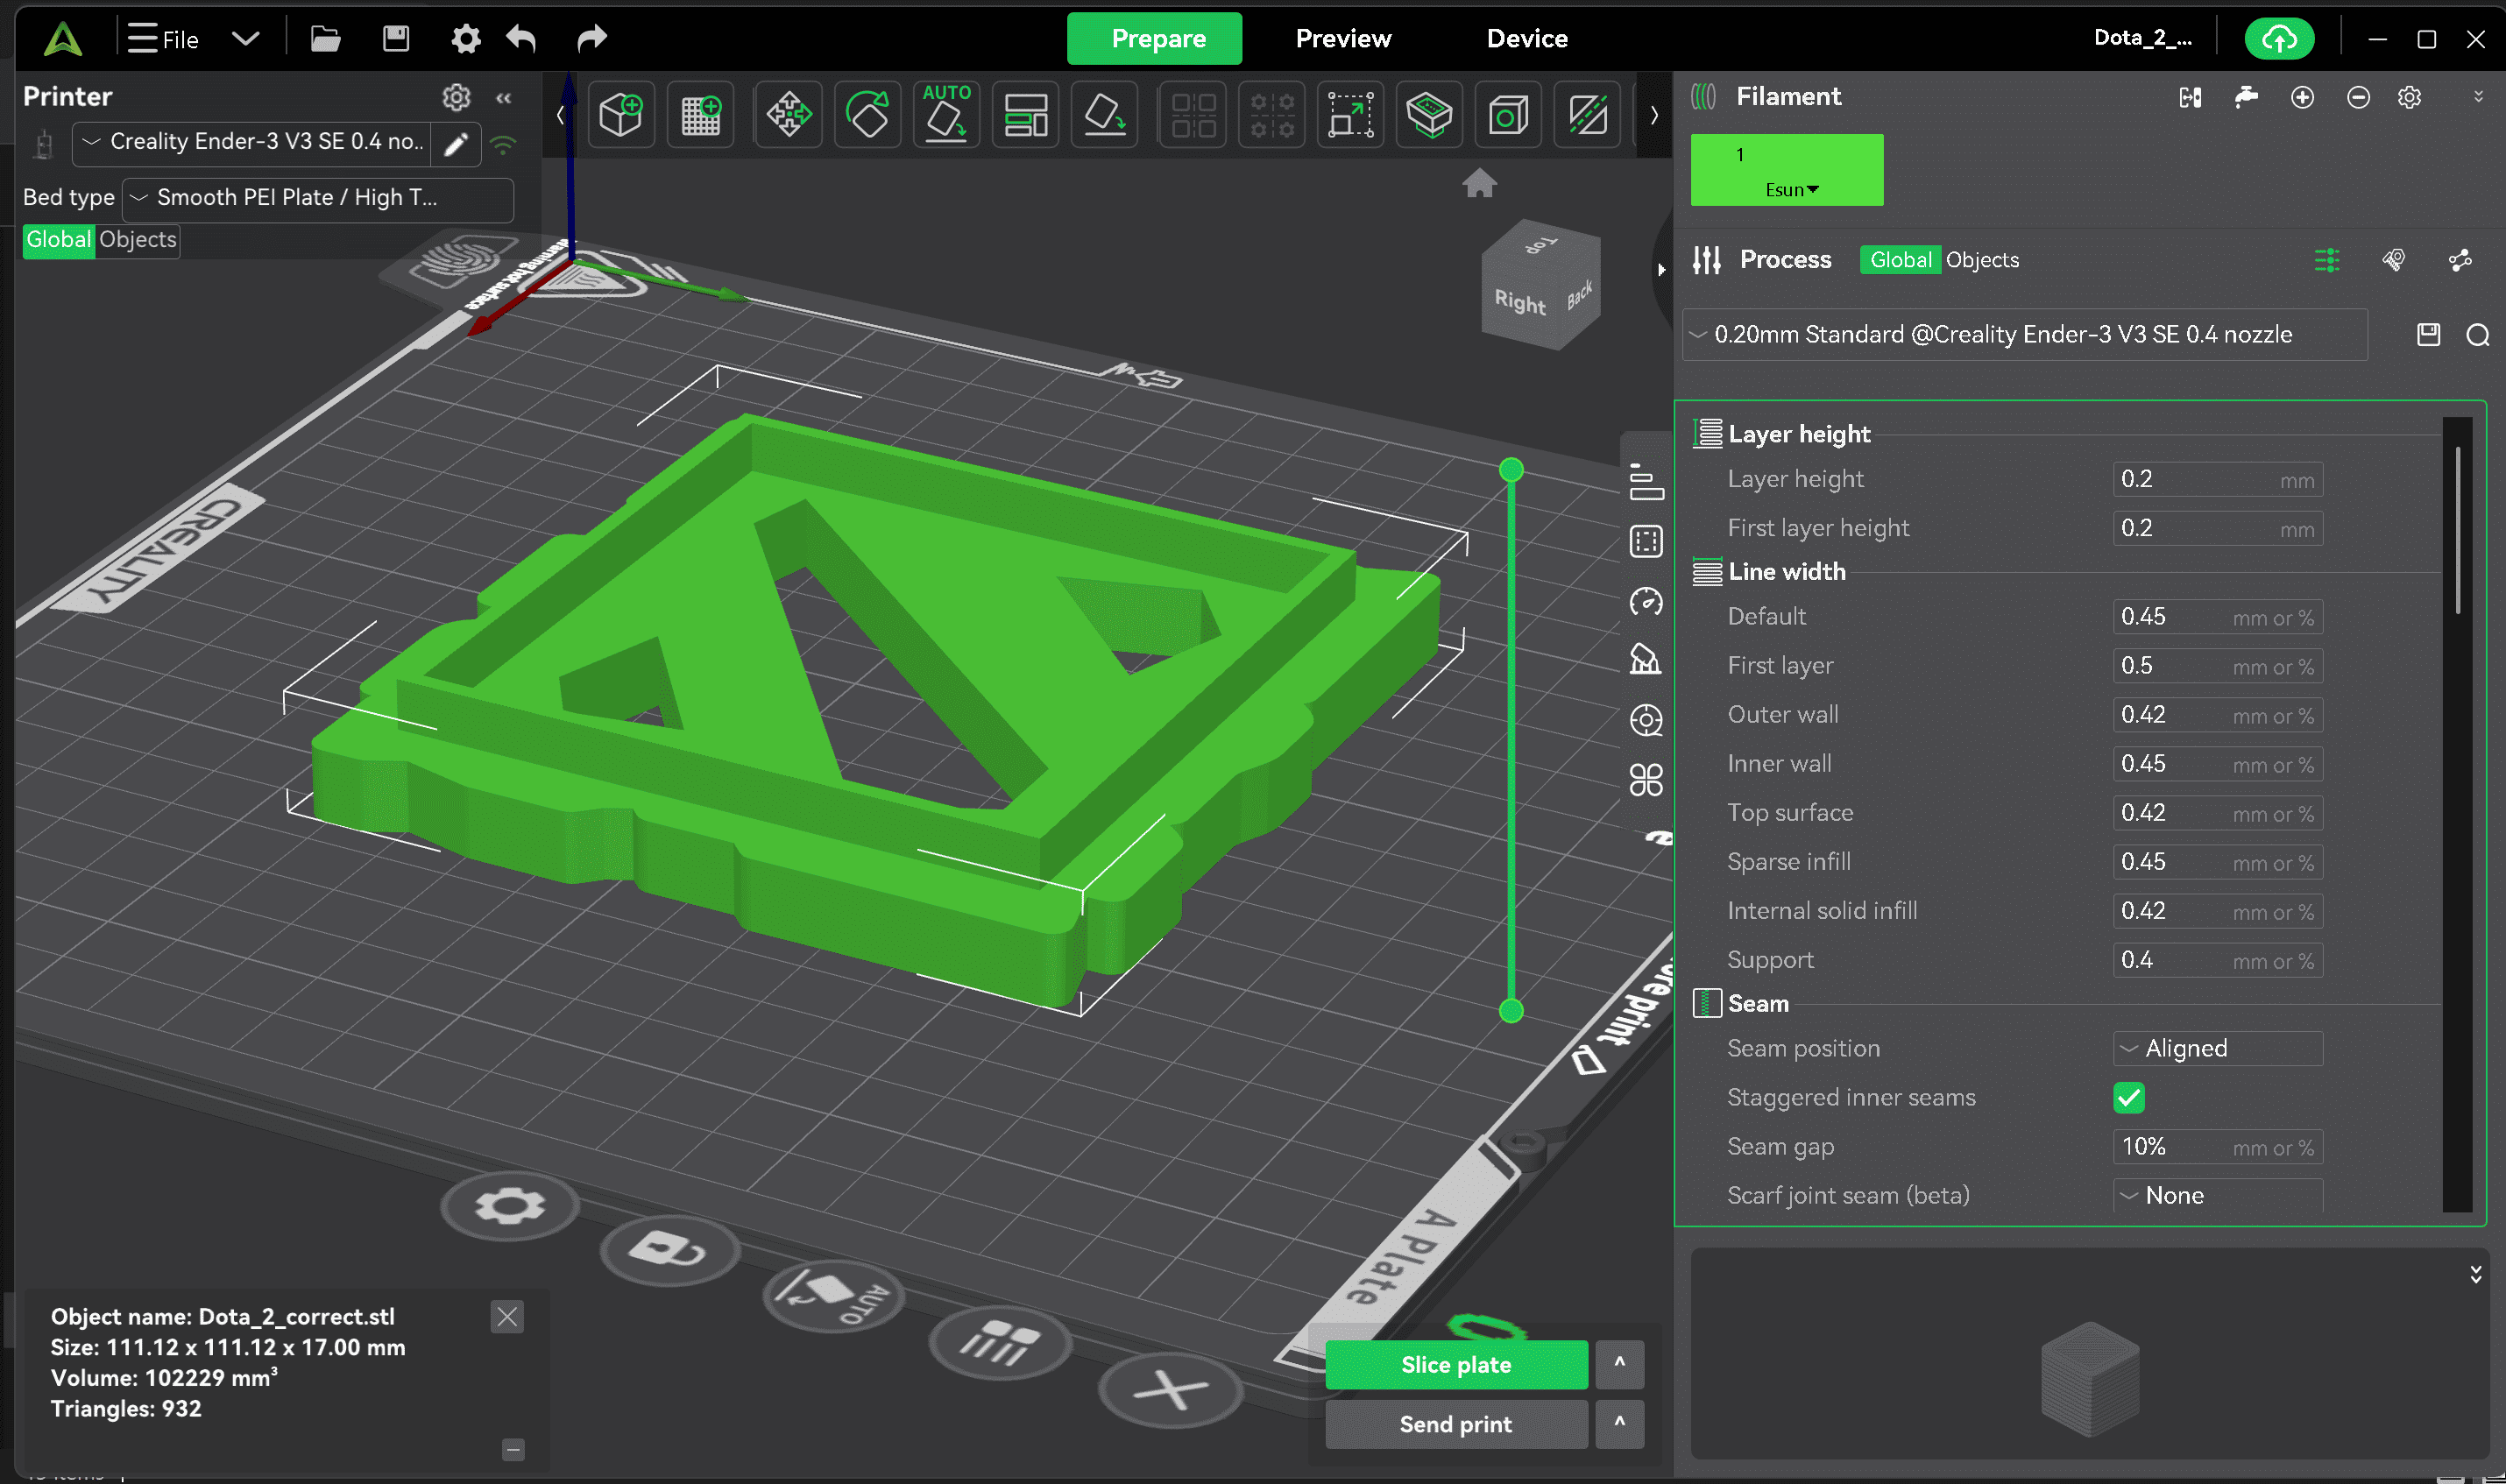Image resolution: width=2506 pixels, height=1484 pixels.
Task: Click the Outer wall line width field
Action: [2217, 715]
